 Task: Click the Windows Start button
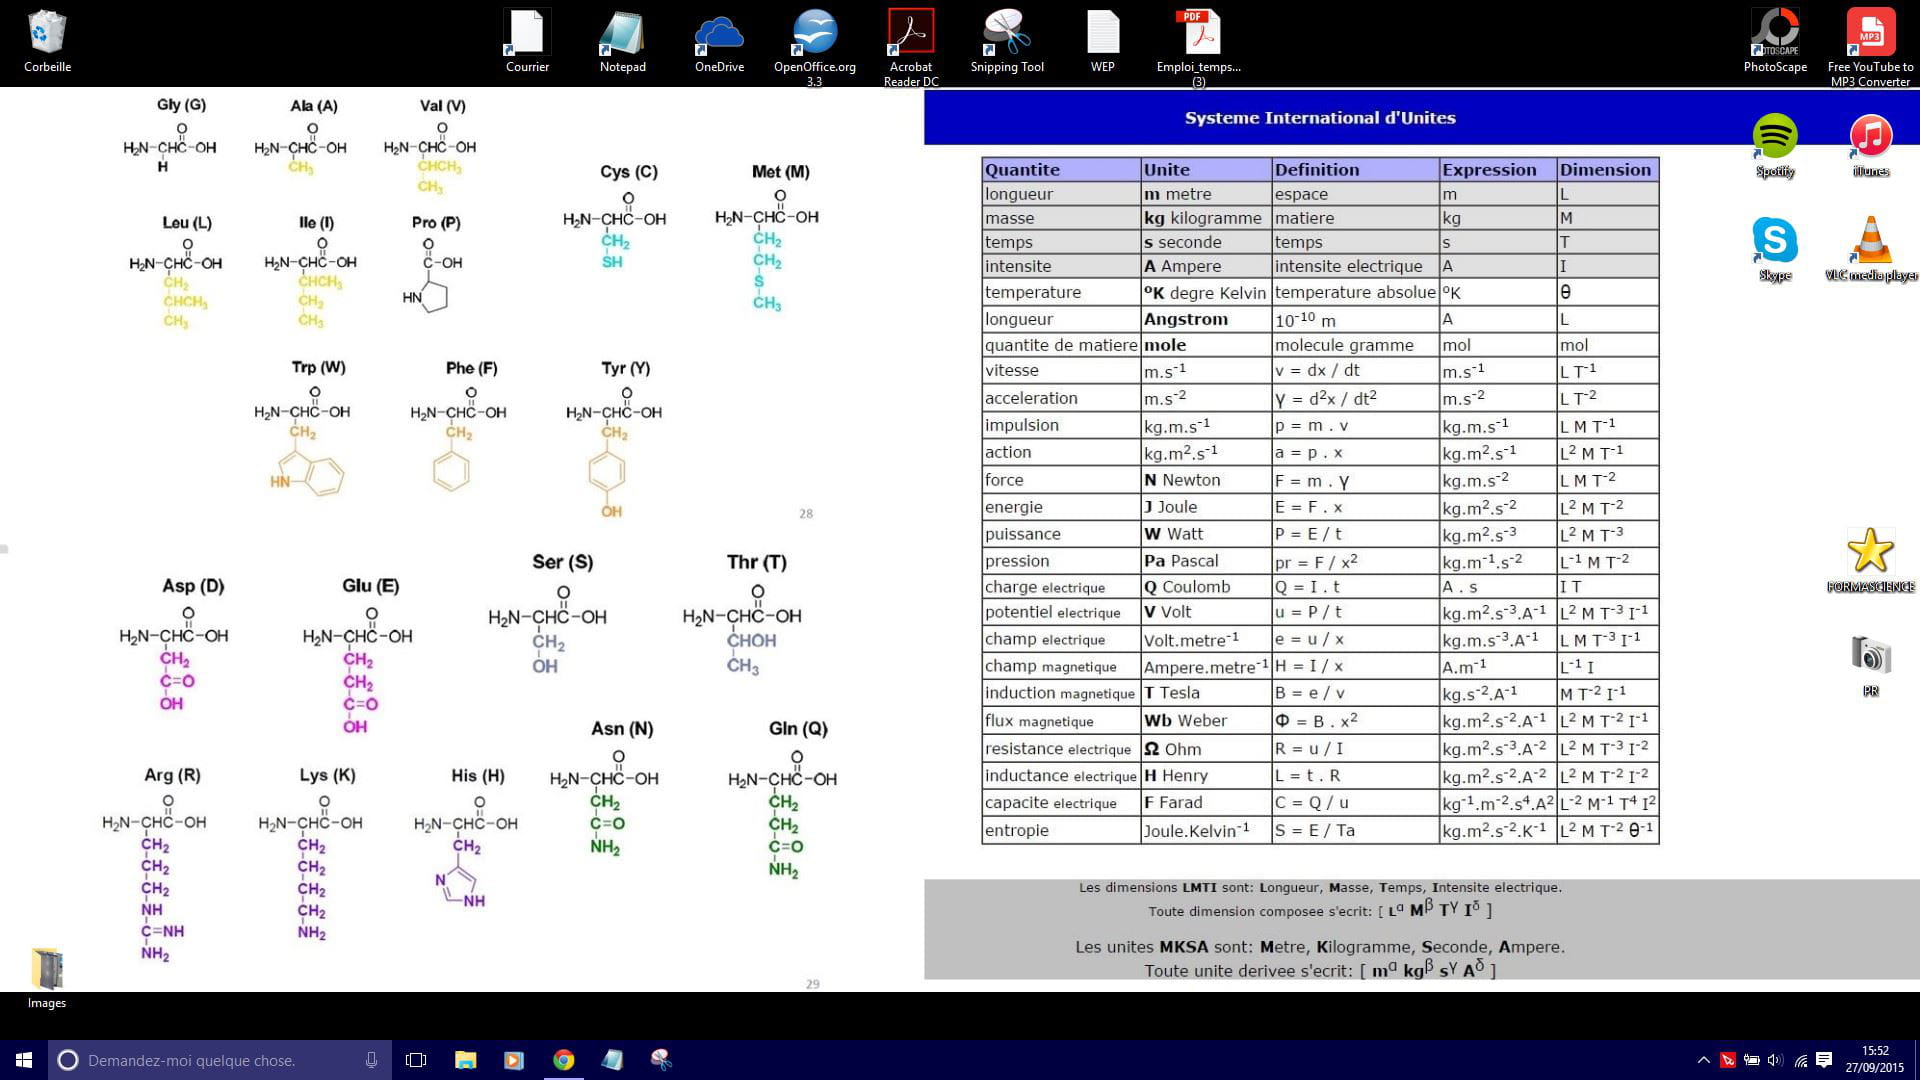24,1060
